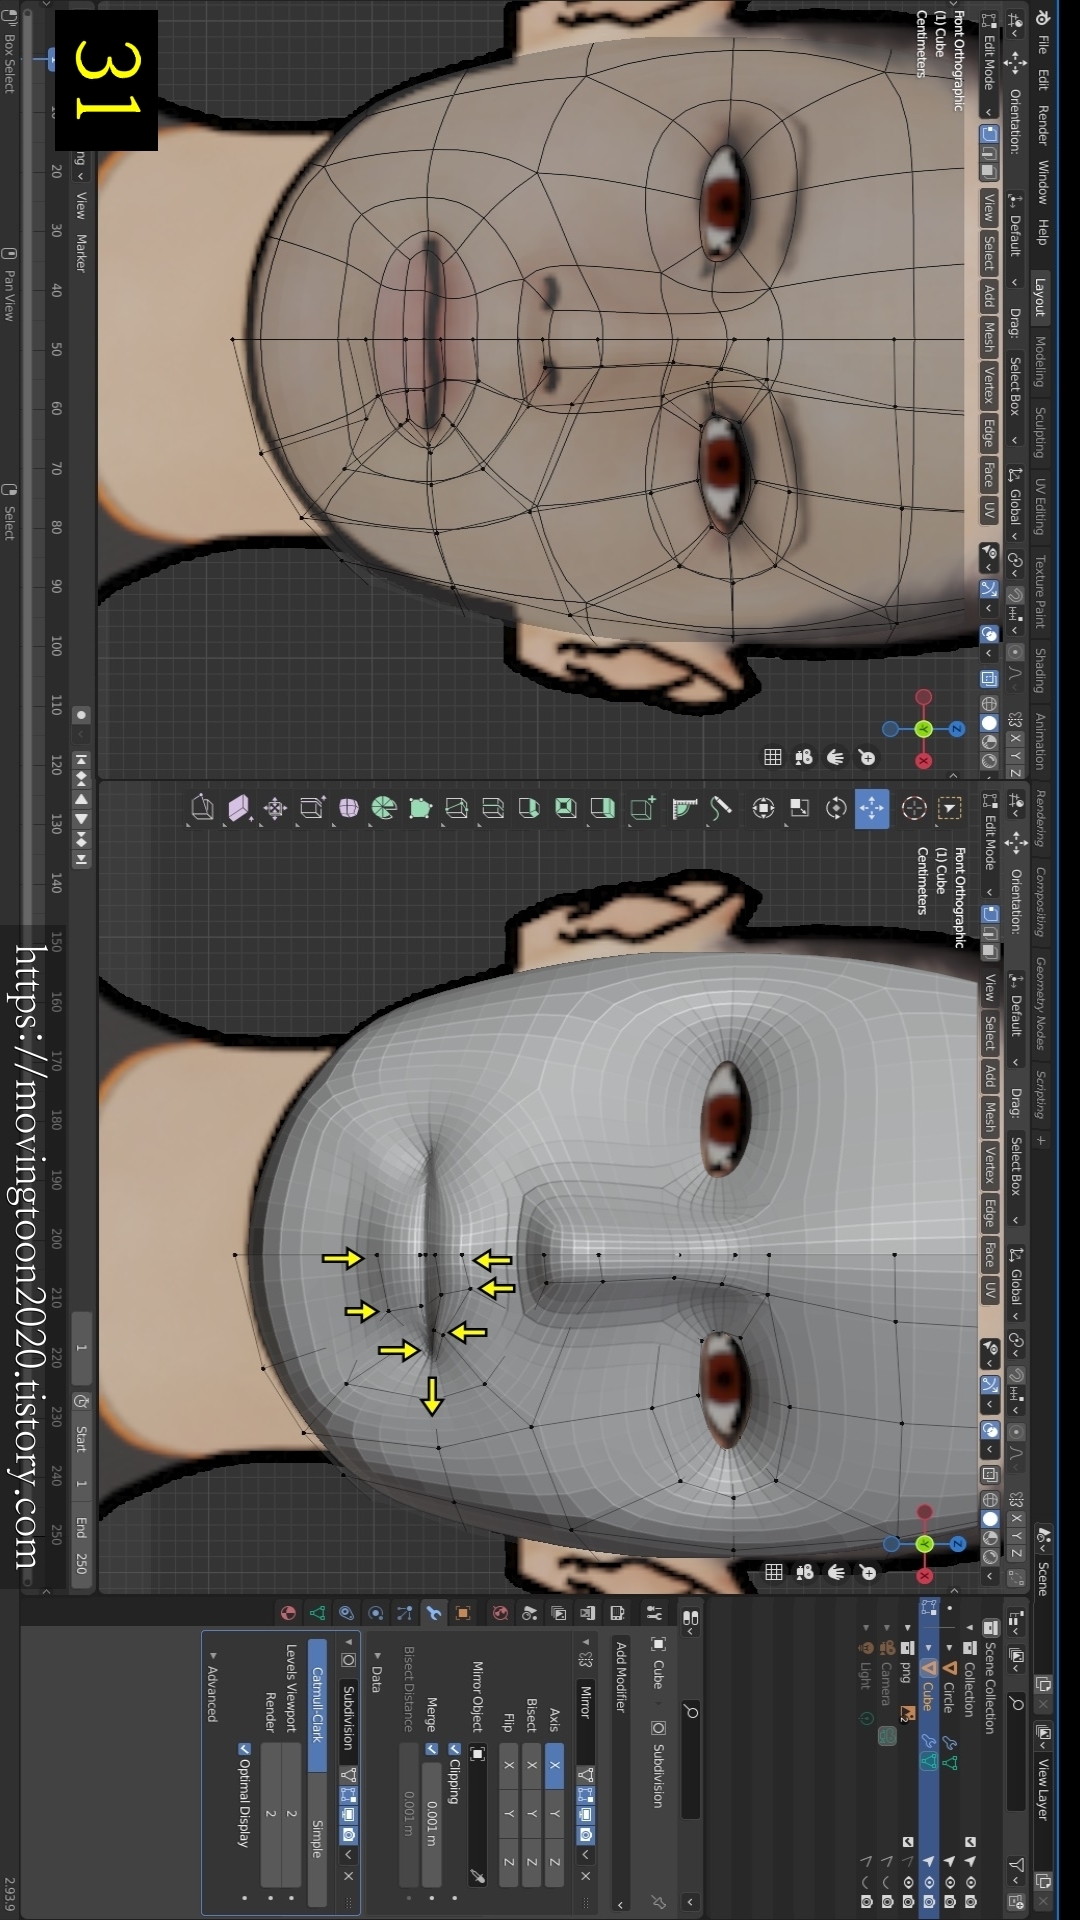Adjust the Levels Viewport value field
Image resolution: width=1080 pixels, height=1920 pixels.
(x=291, y=1814)
